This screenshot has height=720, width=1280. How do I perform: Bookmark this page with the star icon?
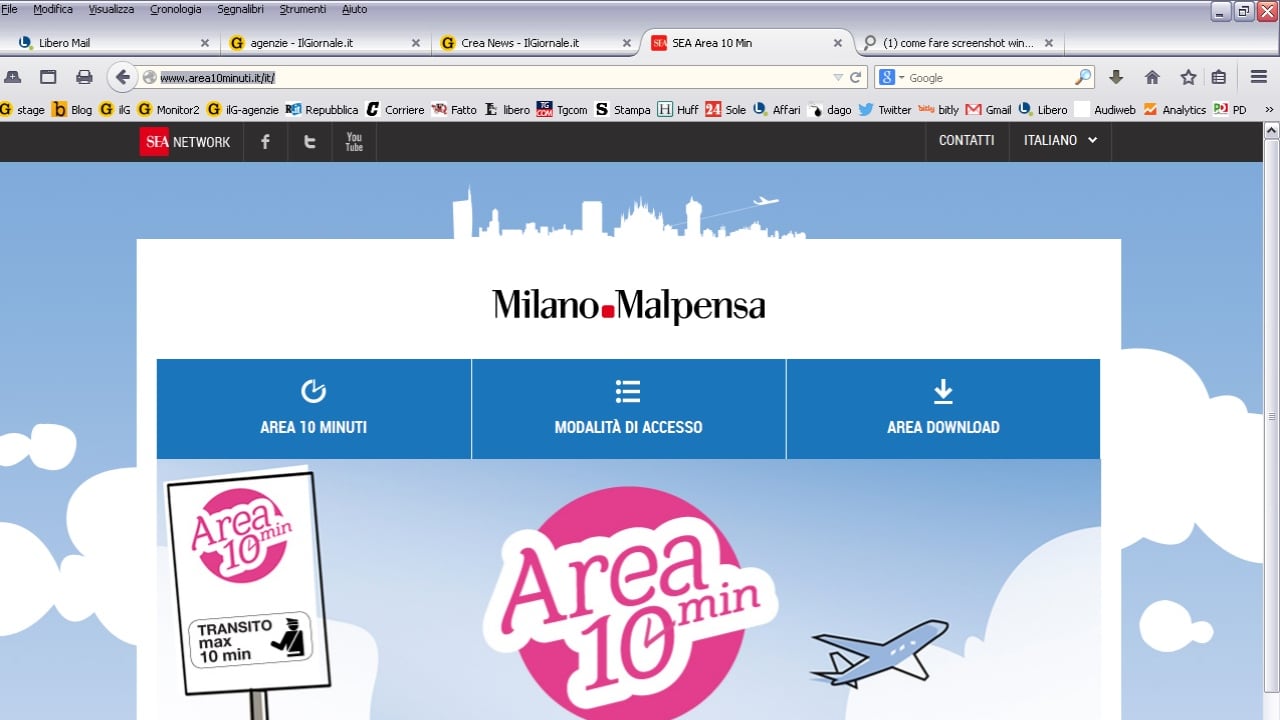tap(1188, 77)
